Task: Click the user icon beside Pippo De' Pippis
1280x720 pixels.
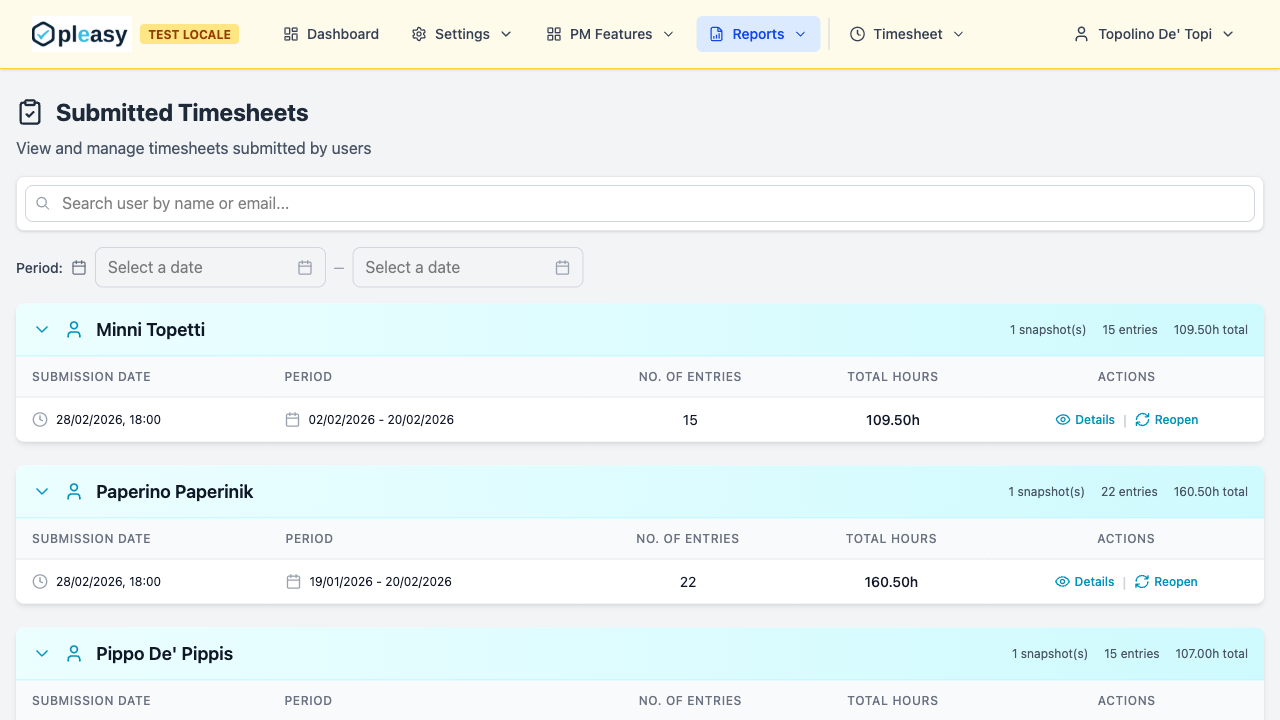Action: coord(74,654)
